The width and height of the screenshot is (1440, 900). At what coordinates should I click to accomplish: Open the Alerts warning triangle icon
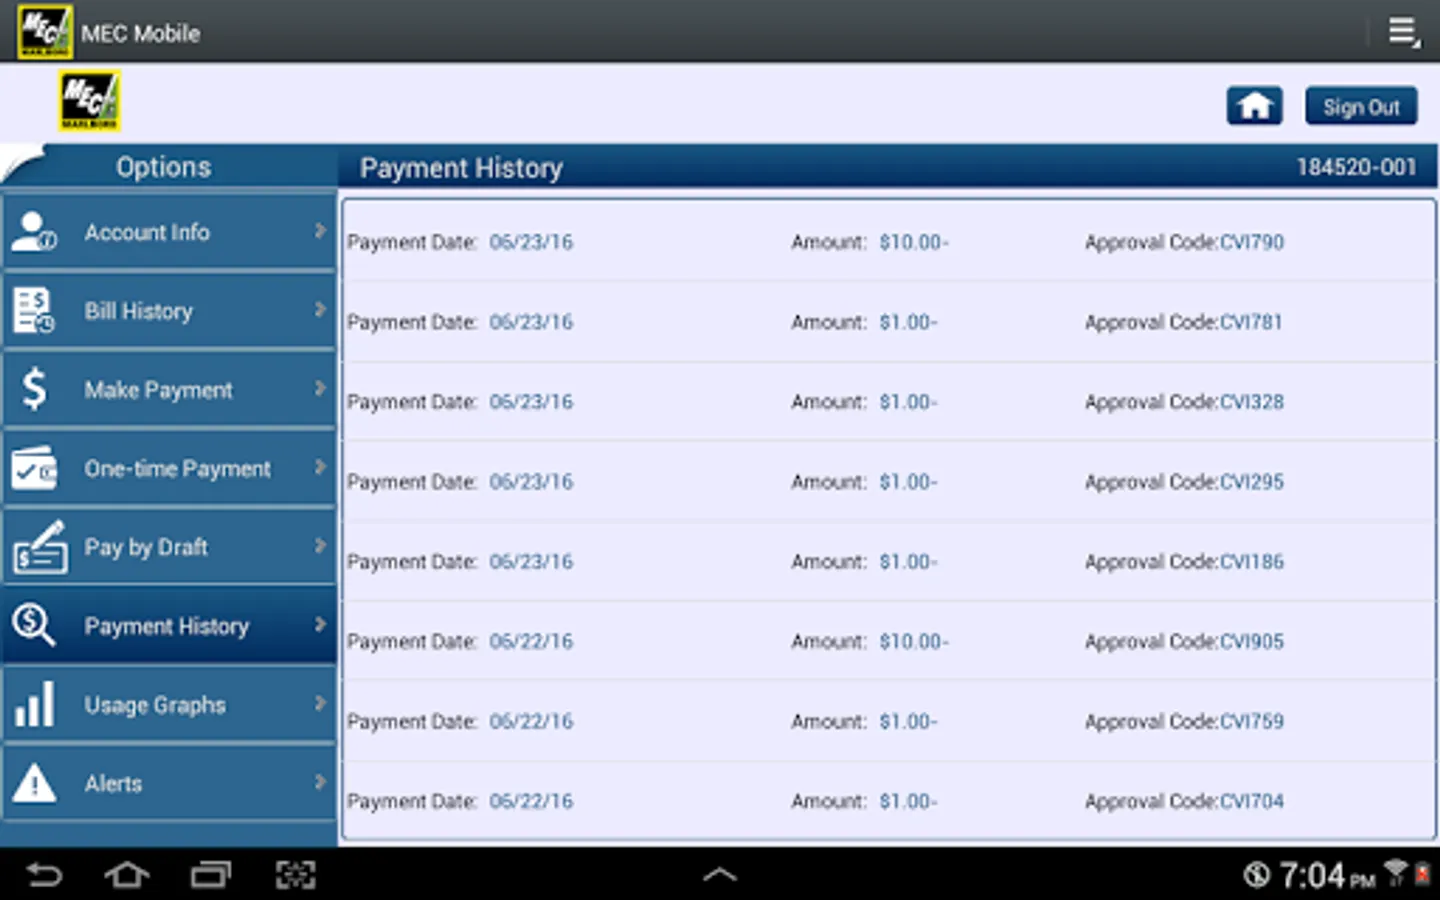[34, 783]
